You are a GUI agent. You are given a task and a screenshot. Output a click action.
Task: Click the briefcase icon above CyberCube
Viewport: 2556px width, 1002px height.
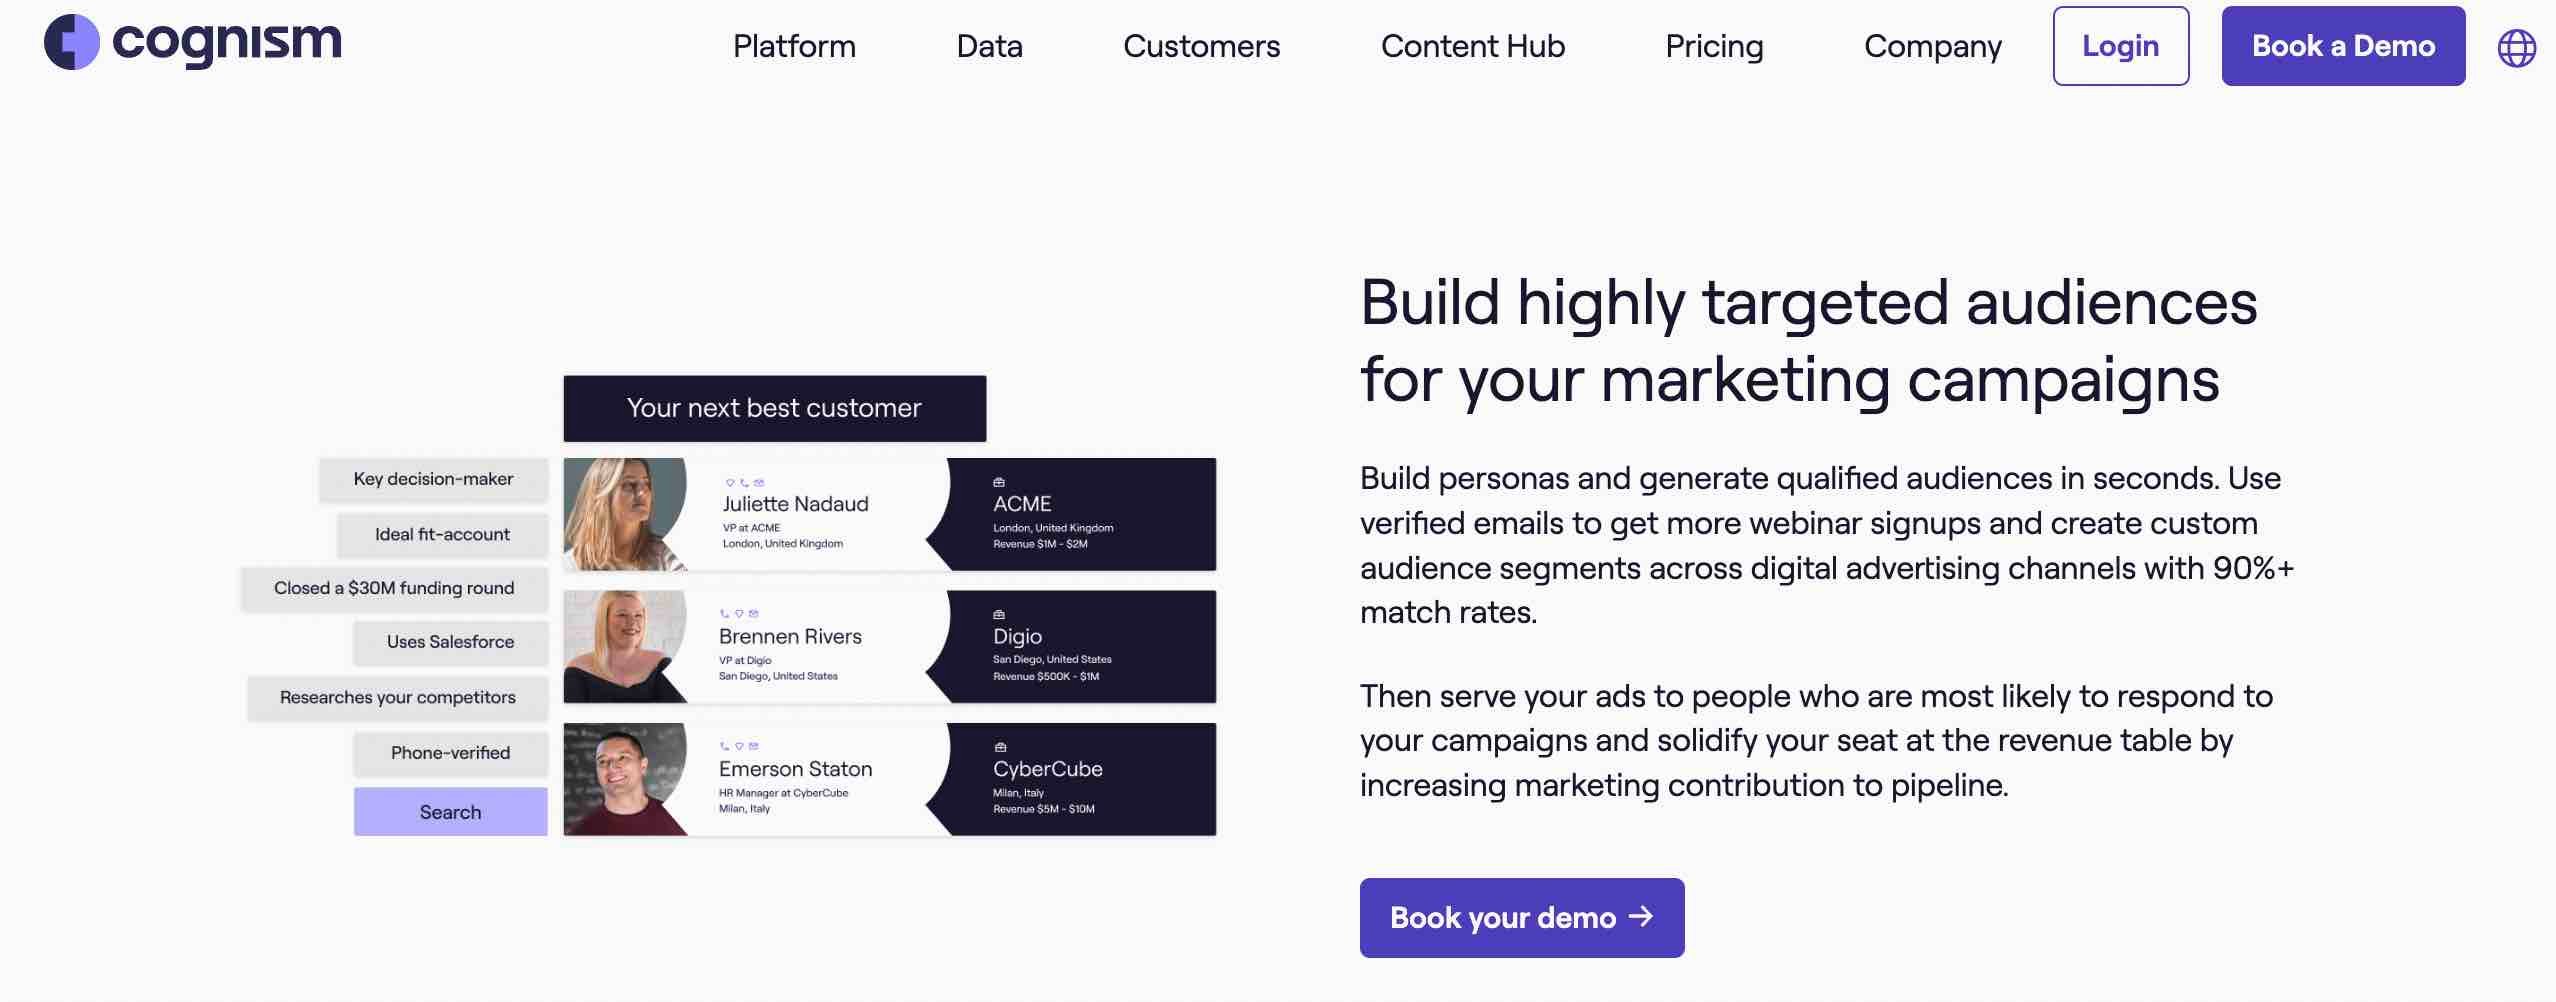999,747
